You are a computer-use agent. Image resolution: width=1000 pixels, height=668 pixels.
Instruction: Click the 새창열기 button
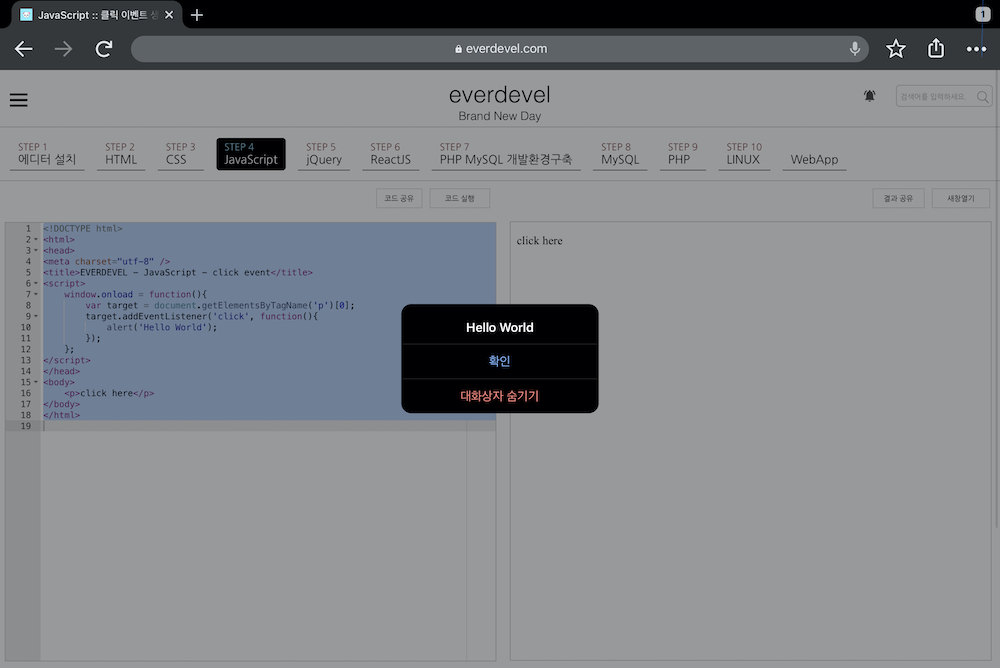tap(960, 198)
